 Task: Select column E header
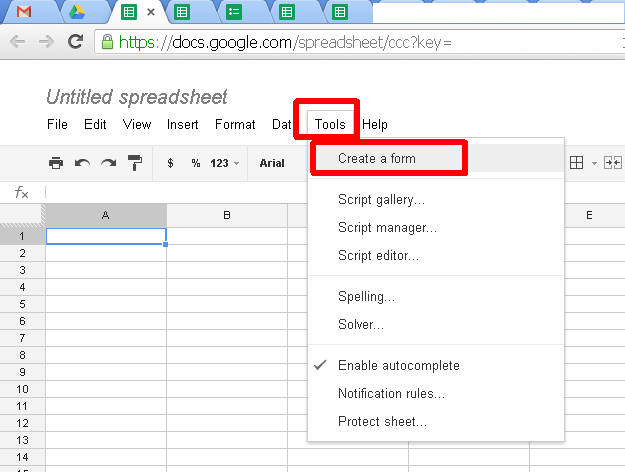click(589, 215)
